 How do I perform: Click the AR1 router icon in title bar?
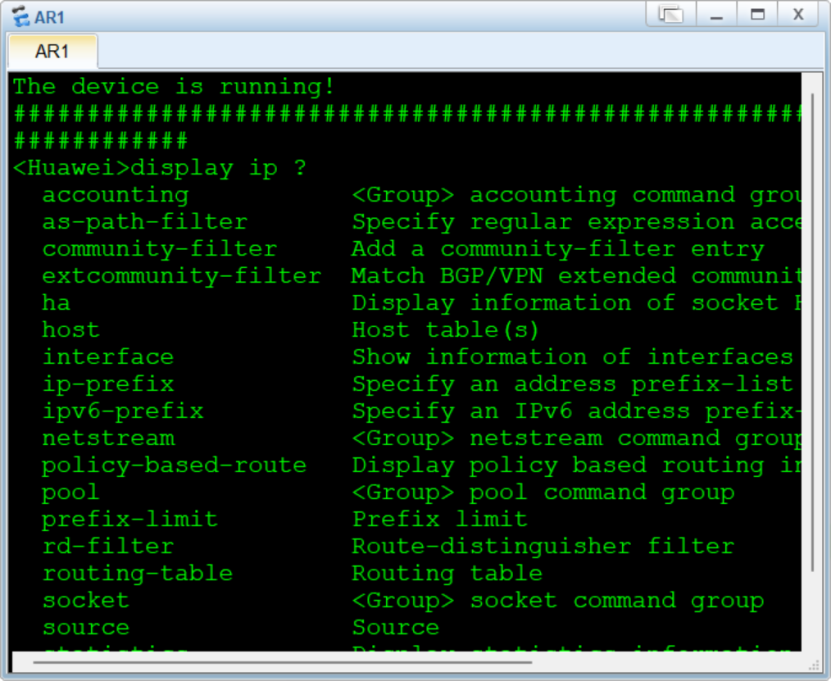point(21,16)
